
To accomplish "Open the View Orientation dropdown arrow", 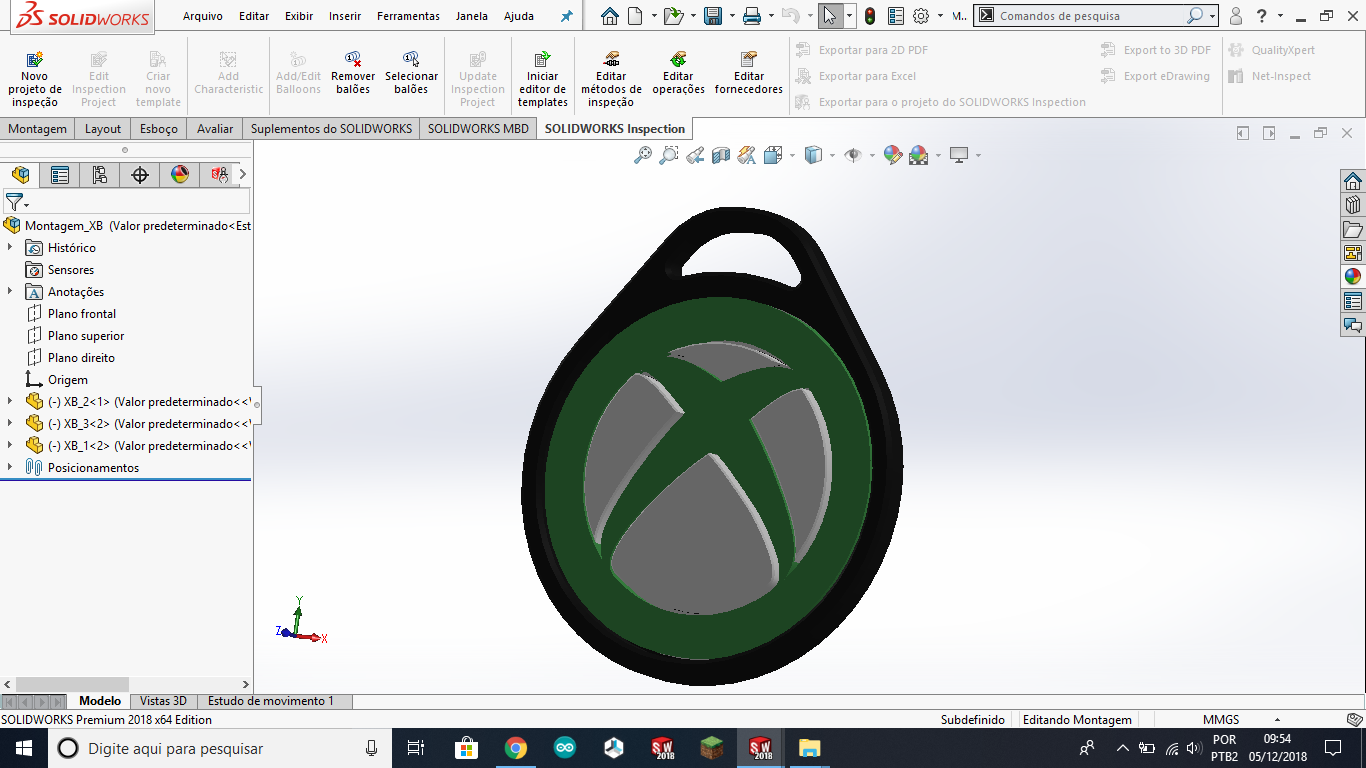I will pyautogui.click(x=792, y=155).
